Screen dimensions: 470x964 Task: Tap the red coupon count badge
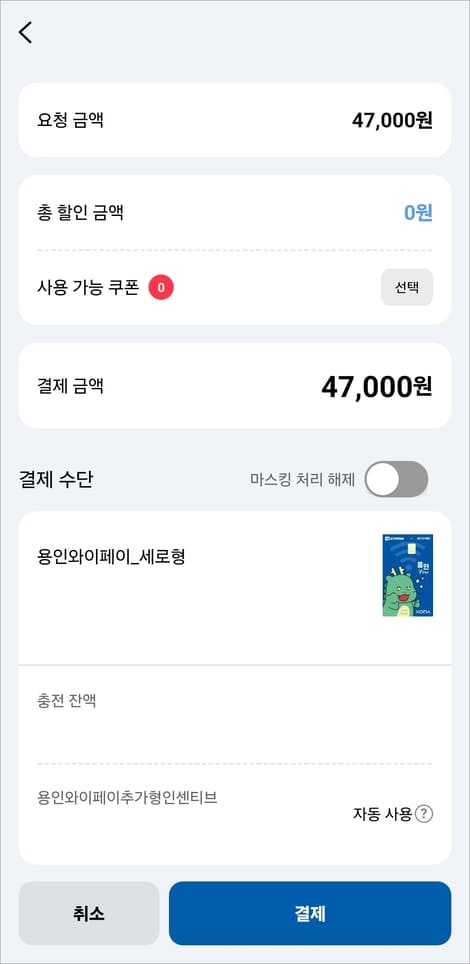click(x=161, y=286)
